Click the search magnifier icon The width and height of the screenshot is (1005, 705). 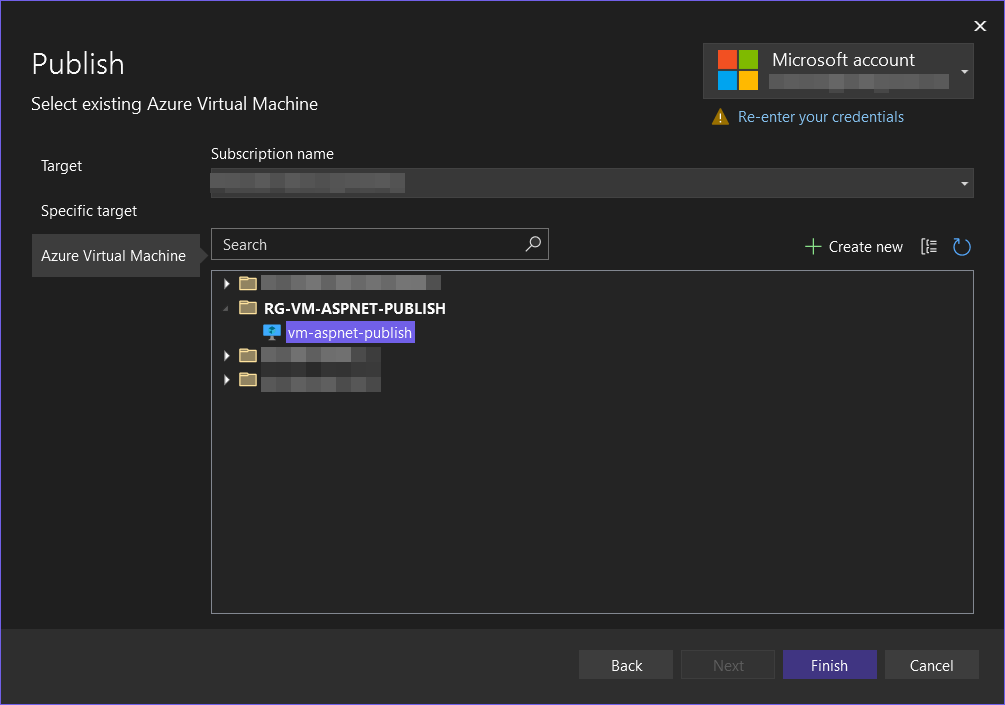(x=534, y=244)
